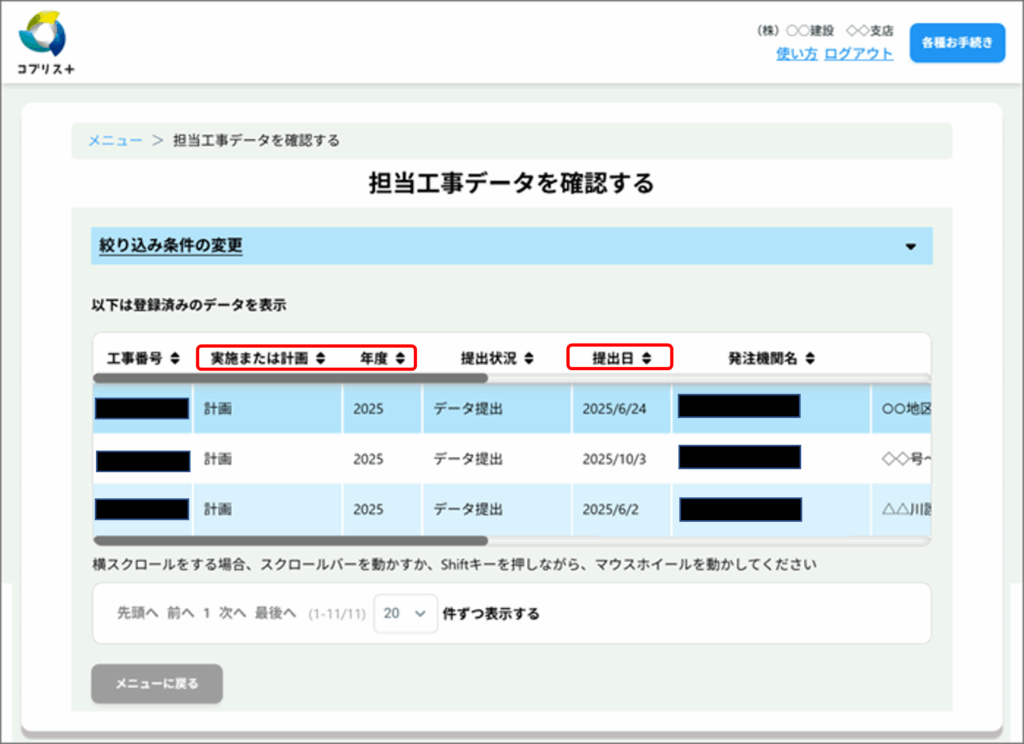Jump to first page with 先頭へ
1024x744 pixels.
click(x=138, y=614)
